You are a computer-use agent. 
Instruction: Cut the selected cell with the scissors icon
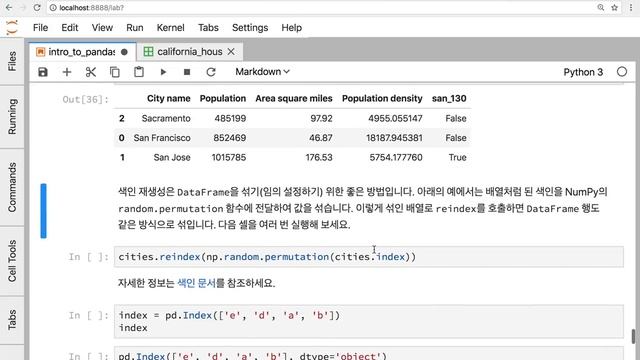click(x=91, y=72)
